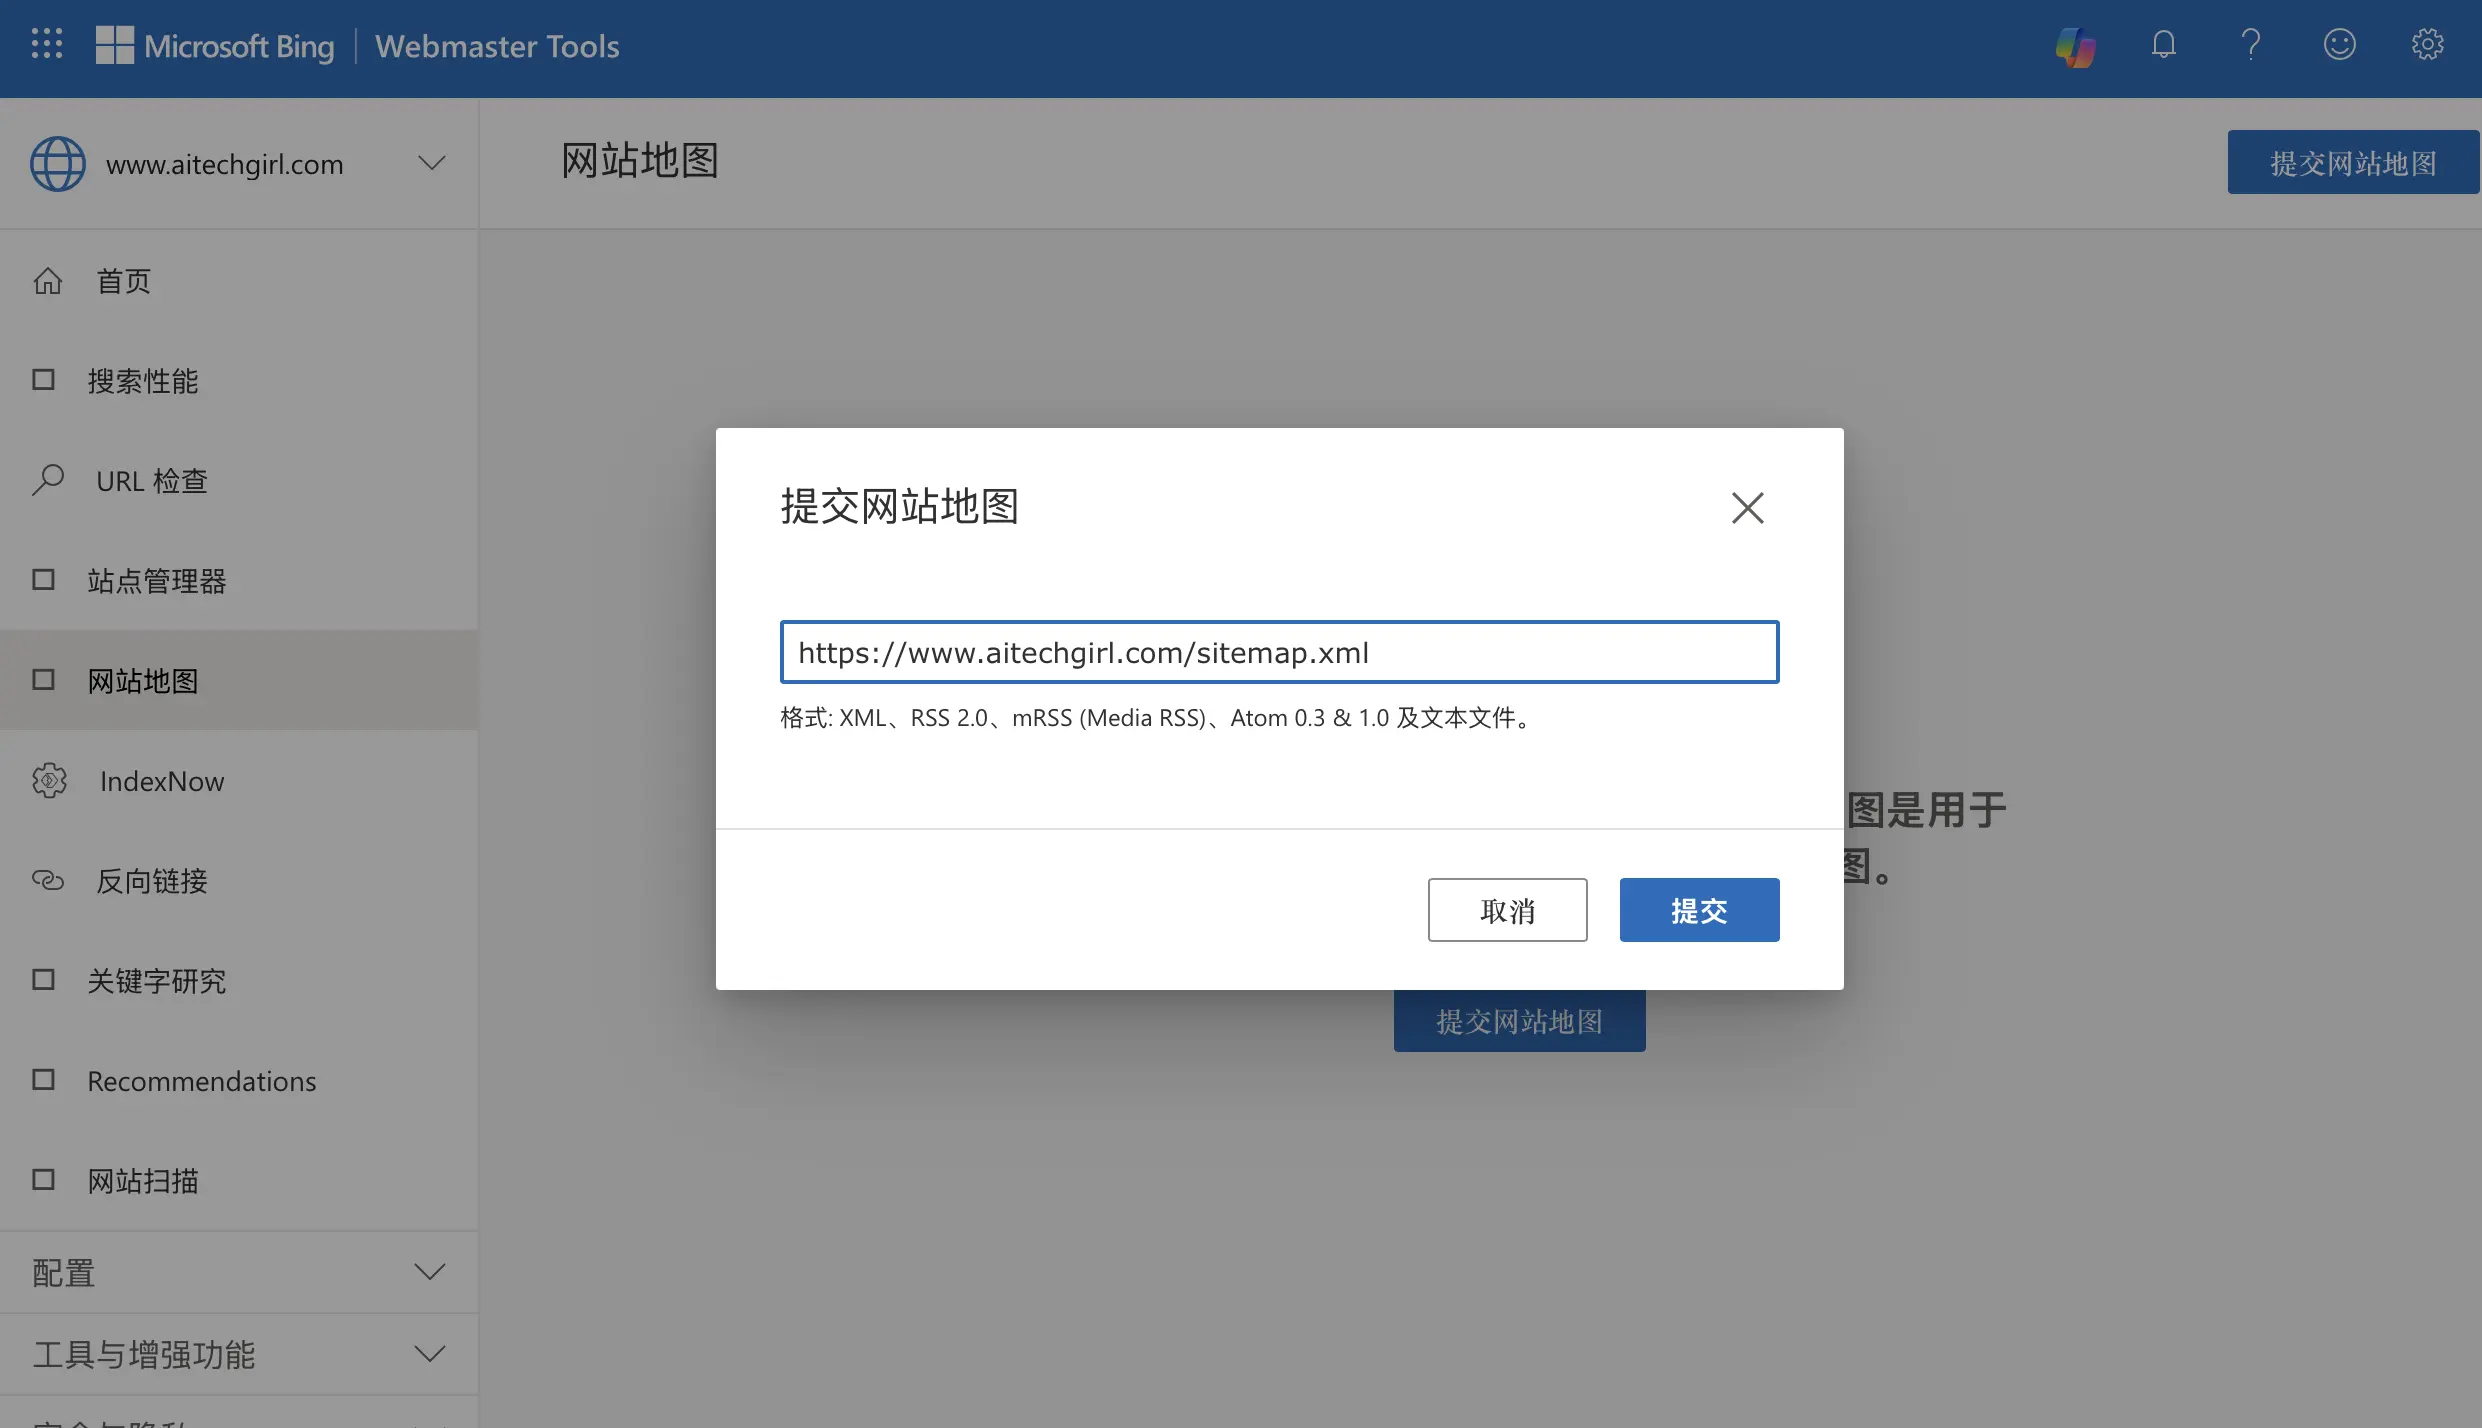Click 提交网站地图 button below the dialog
Image resolution: width=2482 pixels, height=1428 pixels.
pyautogui.click(x=1519, y=1021)
